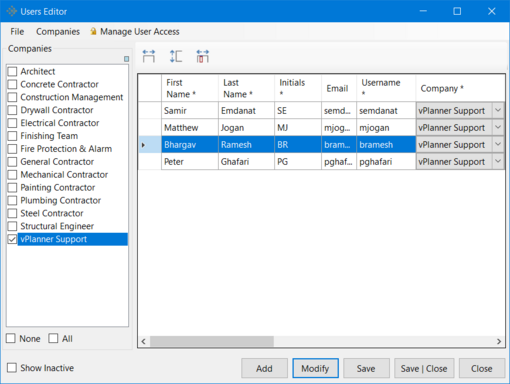Open the Companies menu
The width and height of the screenshot is (510, 384).
click(x=58, y=32)
